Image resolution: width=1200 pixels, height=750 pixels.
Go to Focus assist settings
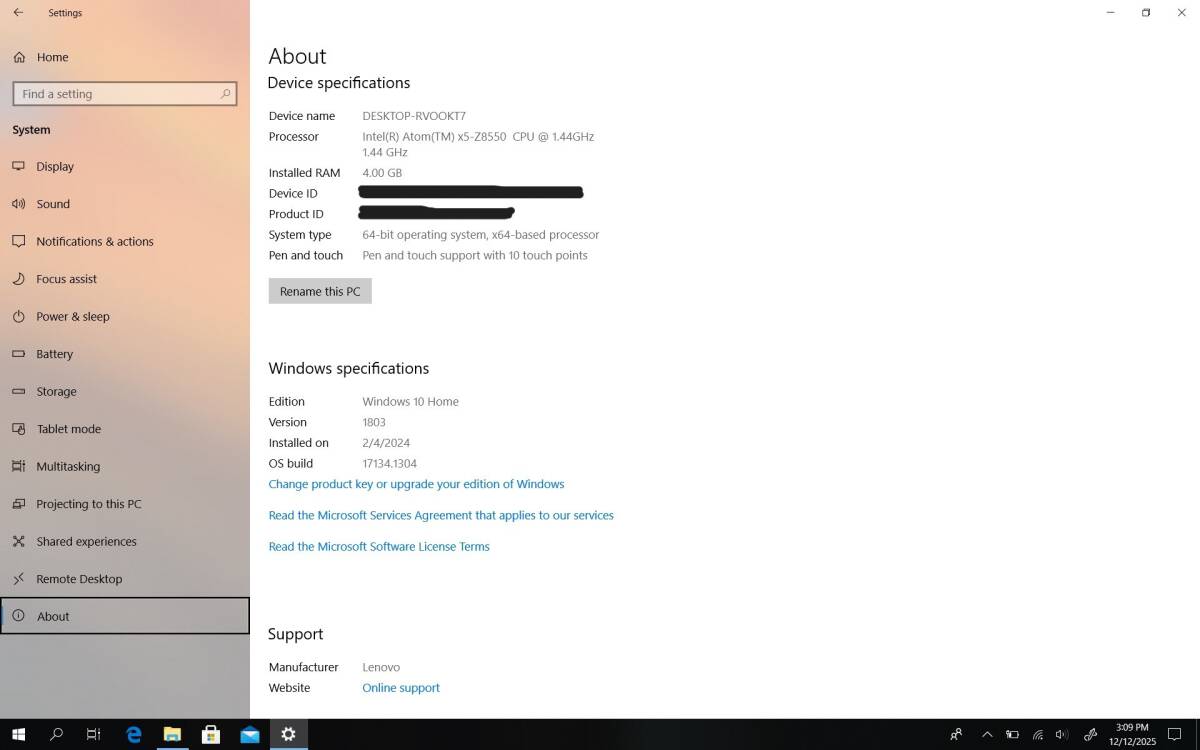[x=66, y=279]
